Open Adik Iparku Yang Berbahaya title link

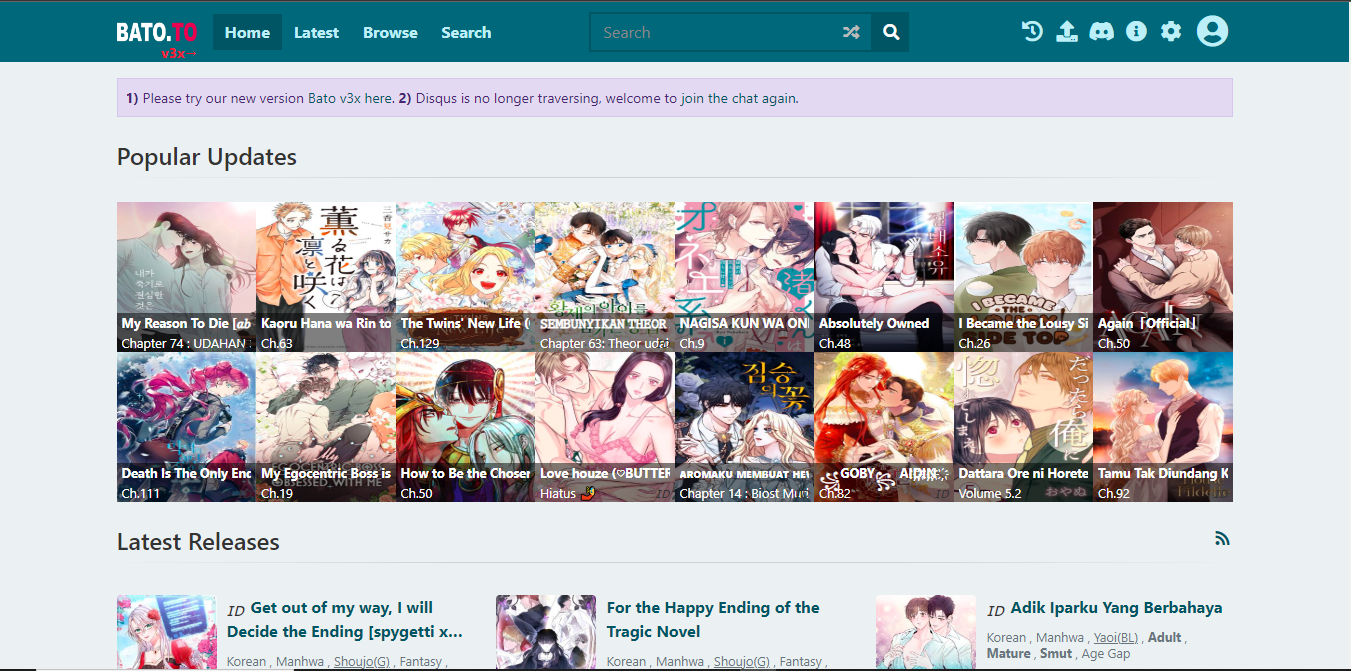(x=1116, y=608)
